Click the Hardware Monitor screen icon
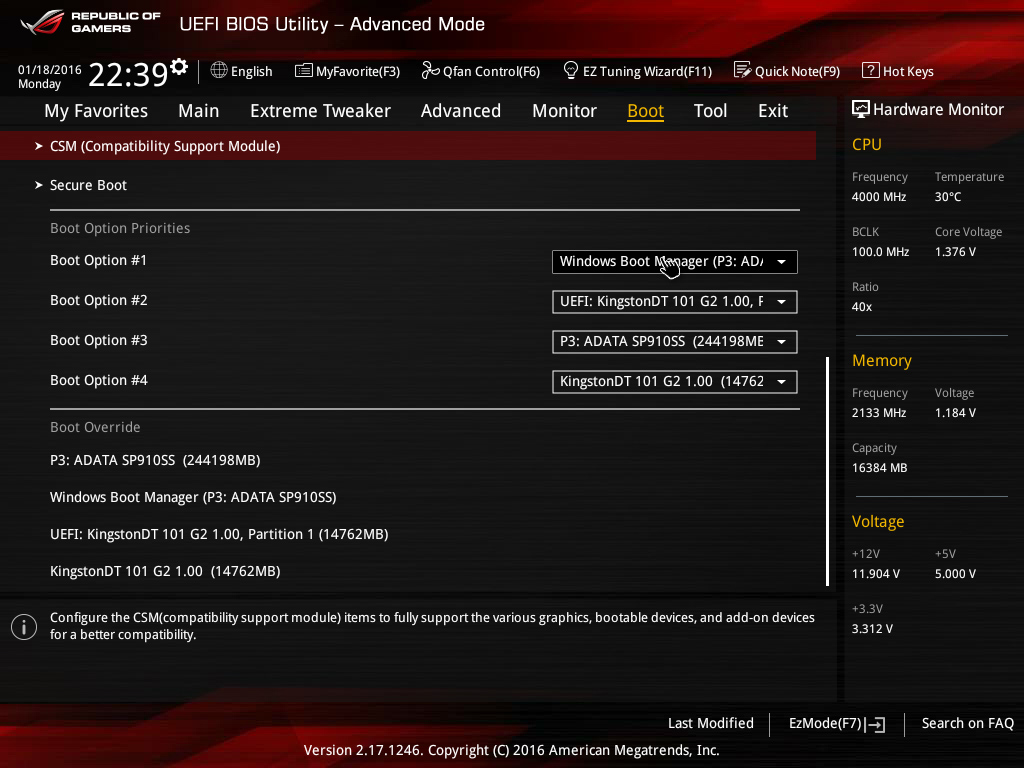 861,109
